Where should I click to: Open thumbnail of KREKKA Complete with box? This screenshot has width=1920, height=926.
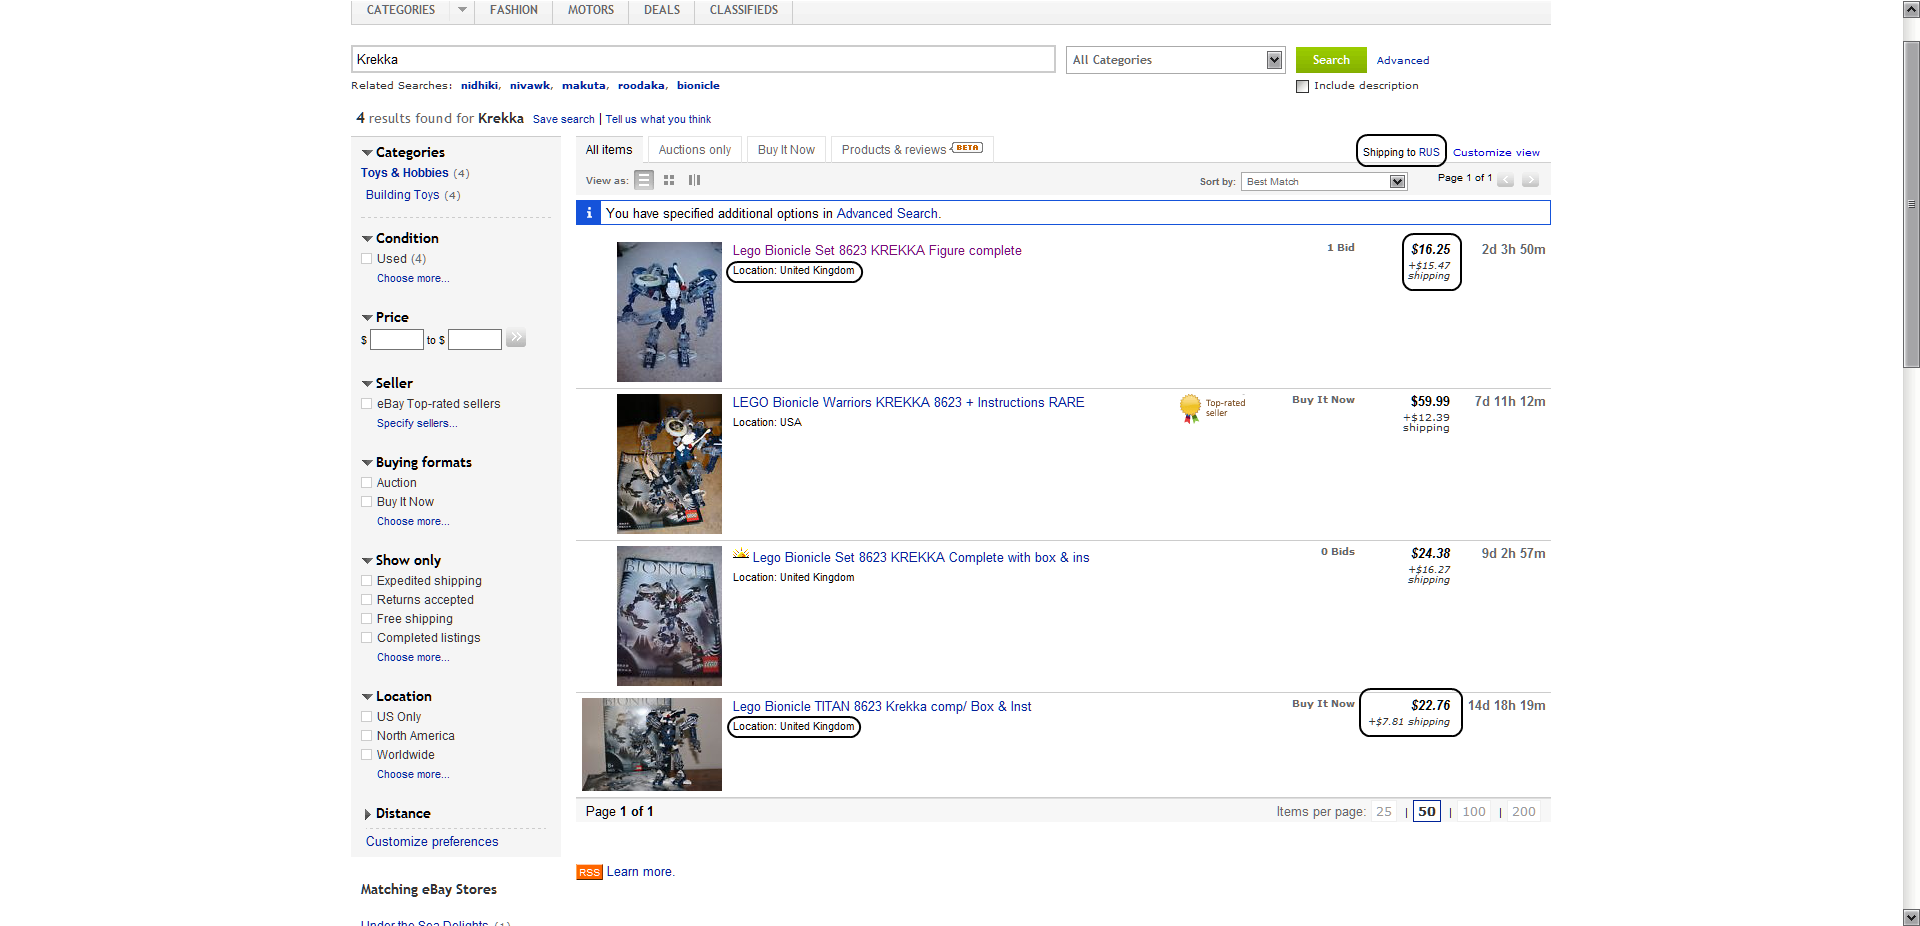point(669,616)
